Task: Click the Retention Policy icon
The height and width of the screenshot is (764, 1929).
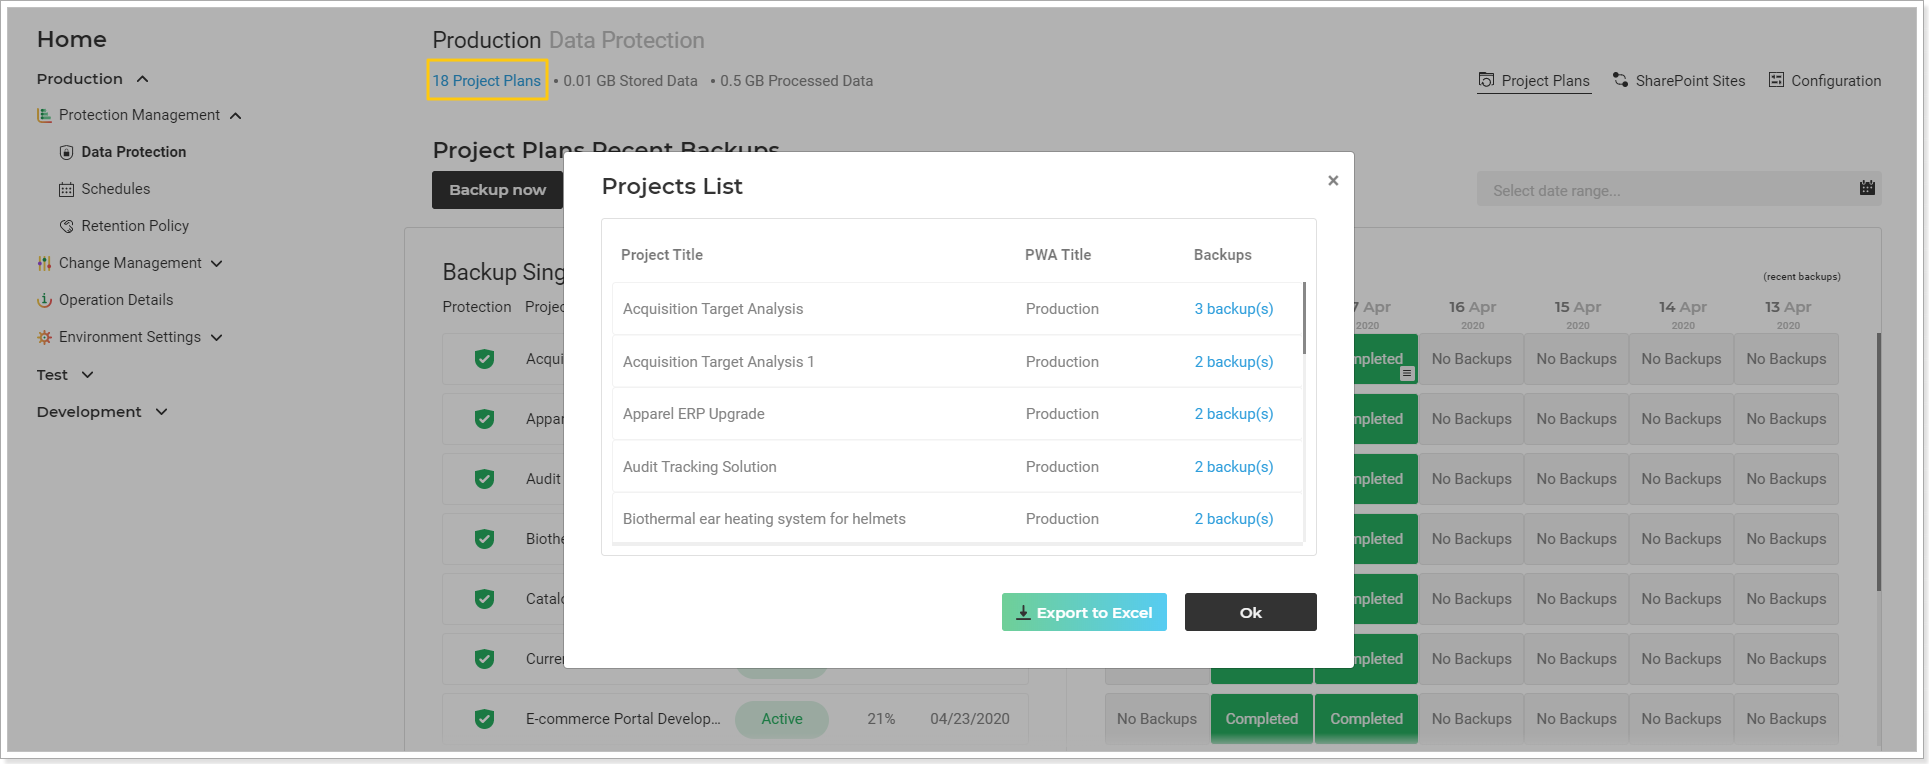Action: [67, 226]
